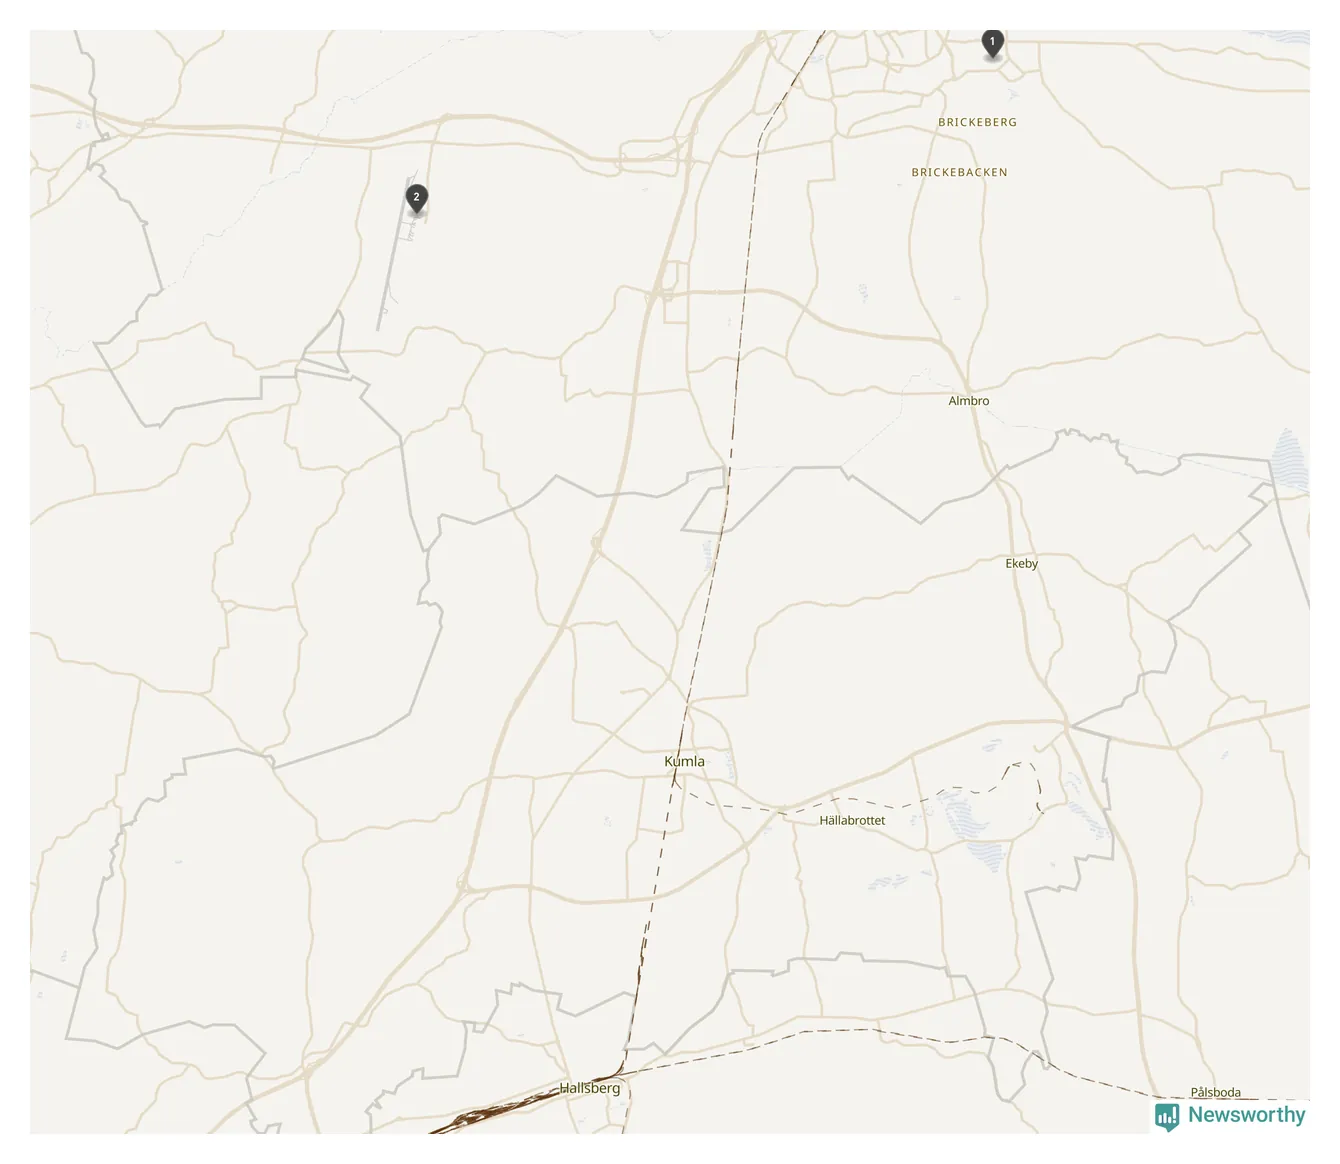Select map marker number 2
Viewport: 1340px width, 1164px height.
(417, 198)
